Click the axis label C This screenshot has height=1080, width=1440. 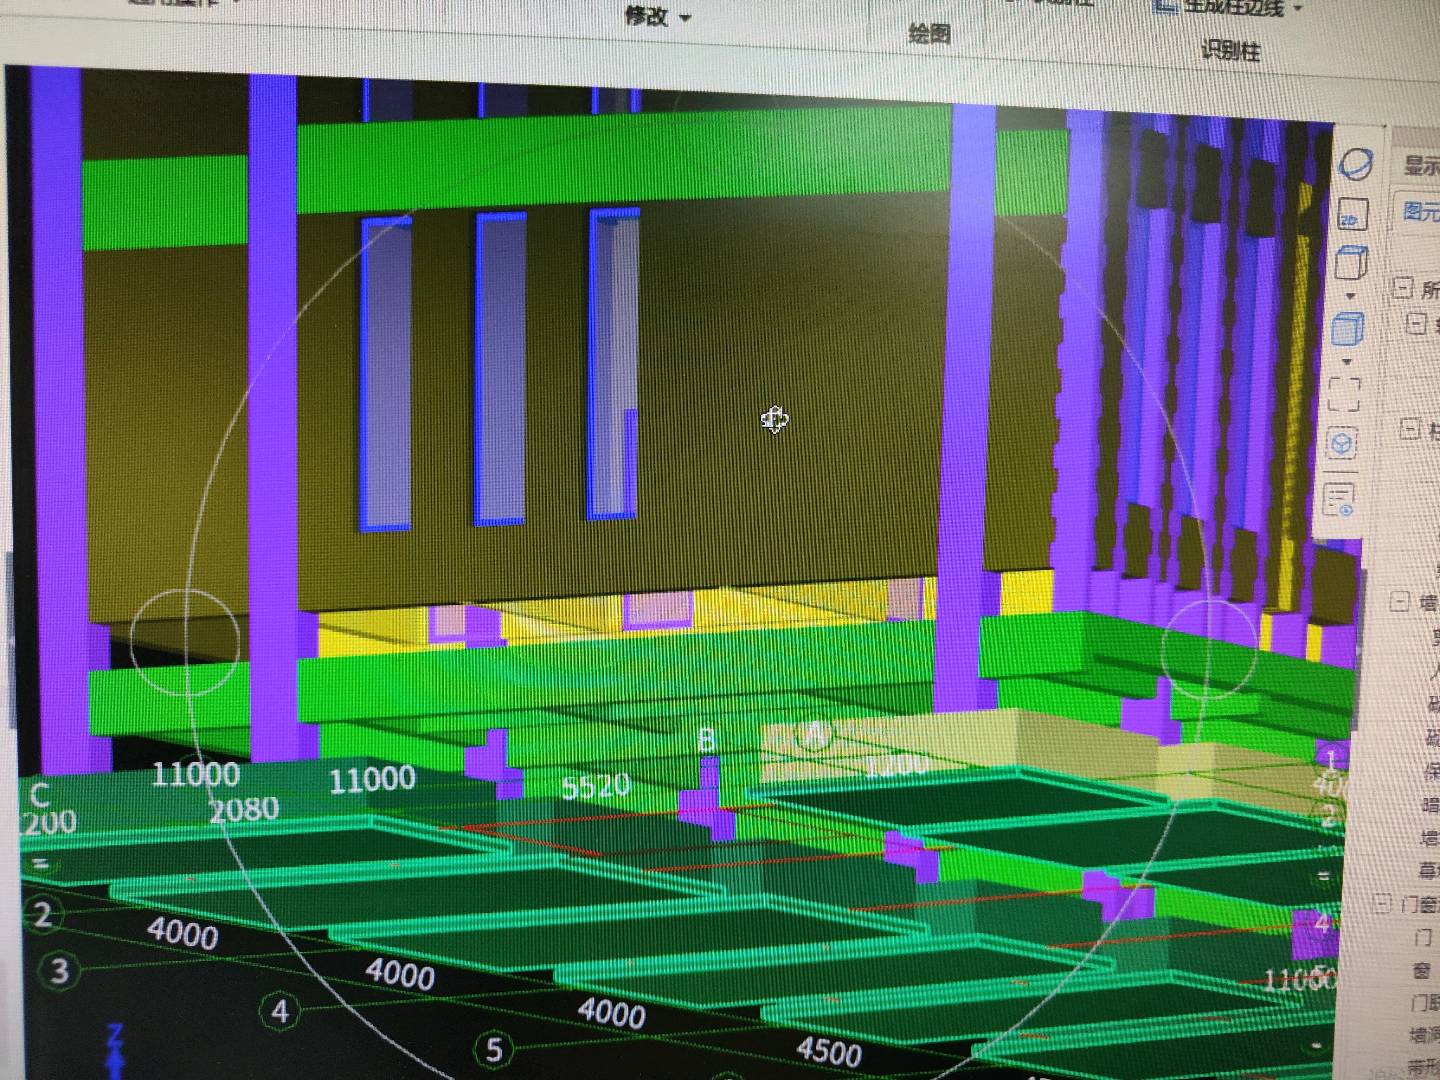pos(39,794)
